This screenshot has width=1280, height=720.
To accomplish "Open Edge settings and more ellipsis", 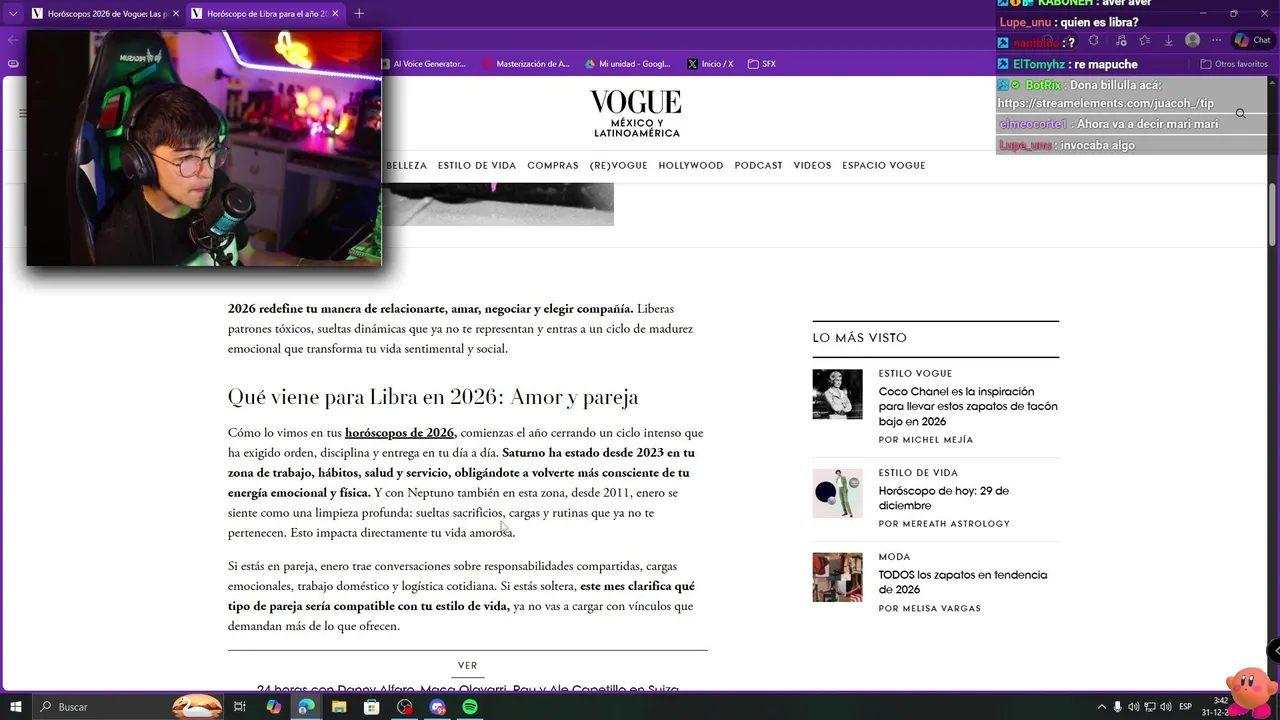I will [x=1217, y=41].
